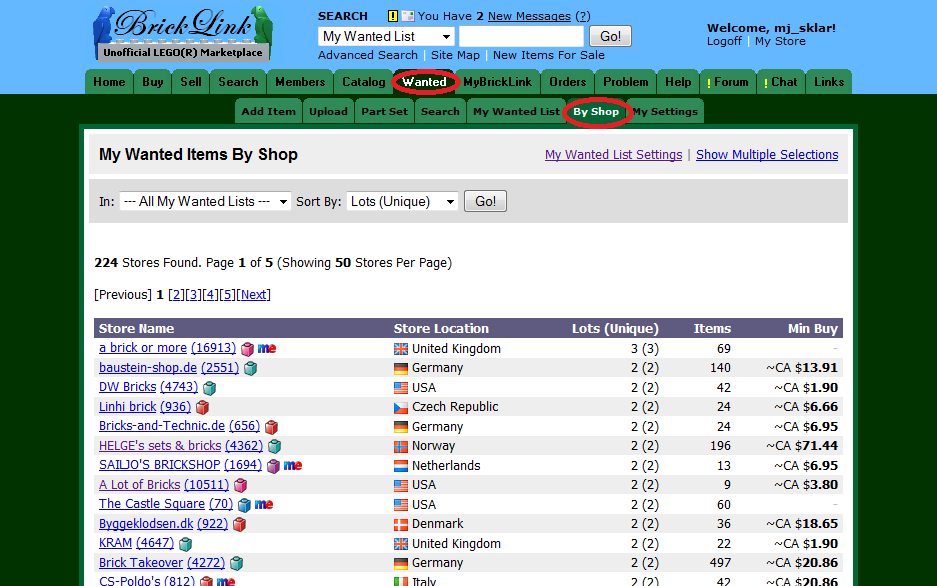Click Advanced Search link
Image resolution: width=937 pixels, height=586 pixels.
coord(368,55)
